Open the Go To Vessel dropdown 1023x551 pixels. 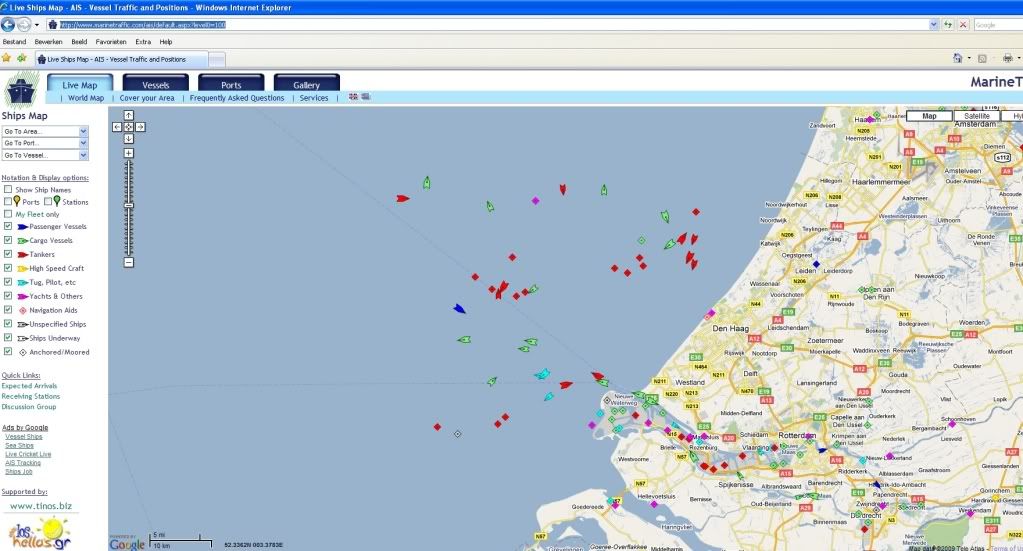click(44, 155)
